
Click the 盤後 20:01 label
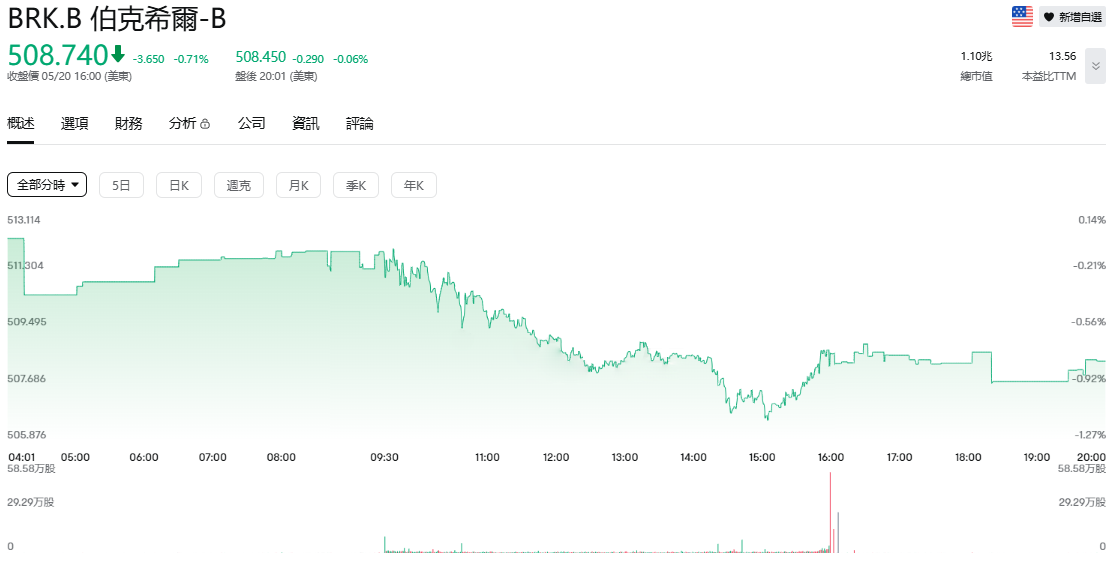click(276, 77)
